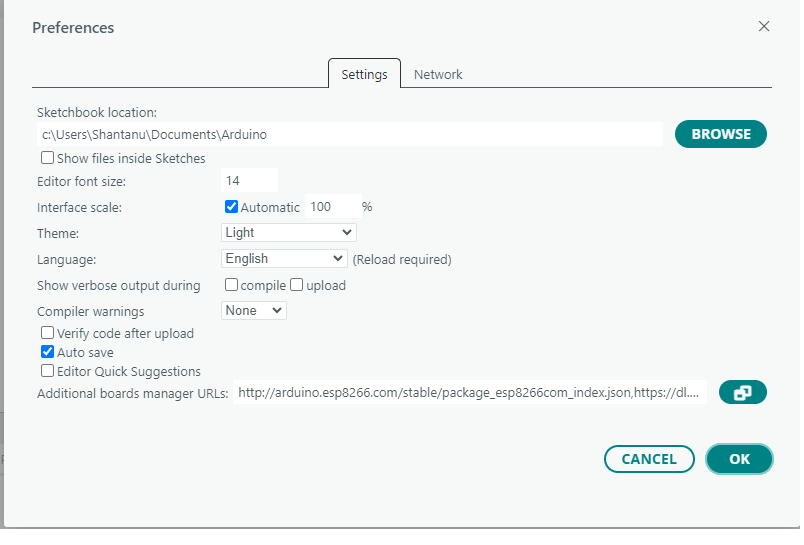Close the Preferences dialog with the X

pos(763,26)
